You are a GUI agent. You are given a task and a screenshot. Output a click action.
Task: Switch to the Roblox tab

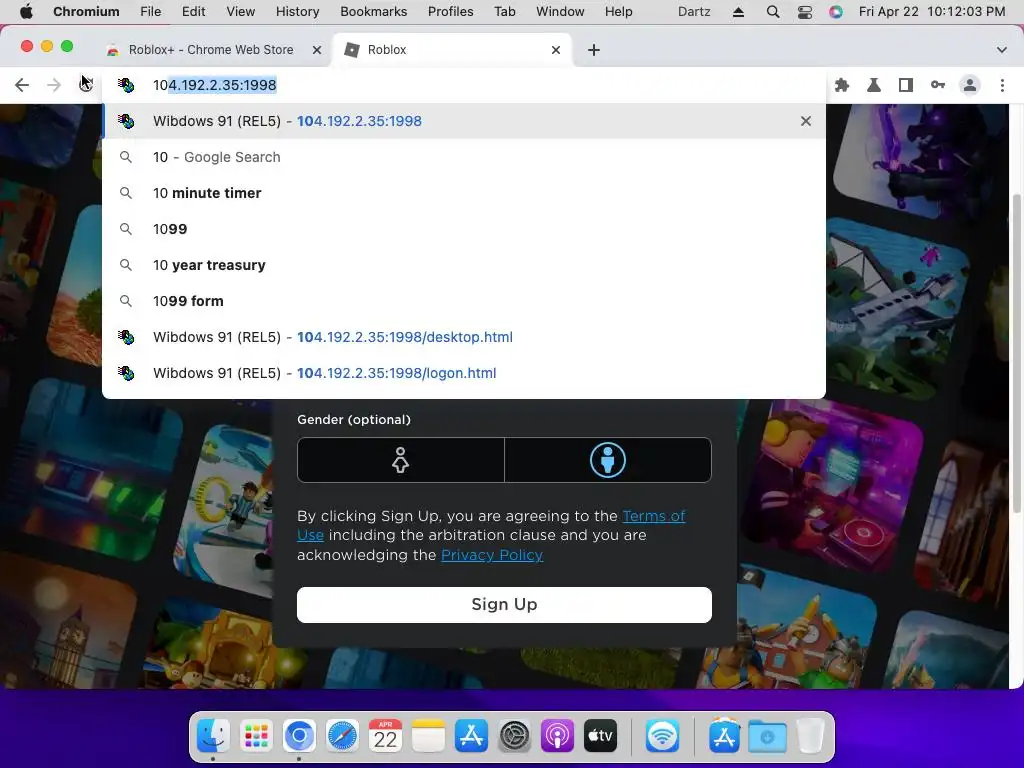pos(452,50)
